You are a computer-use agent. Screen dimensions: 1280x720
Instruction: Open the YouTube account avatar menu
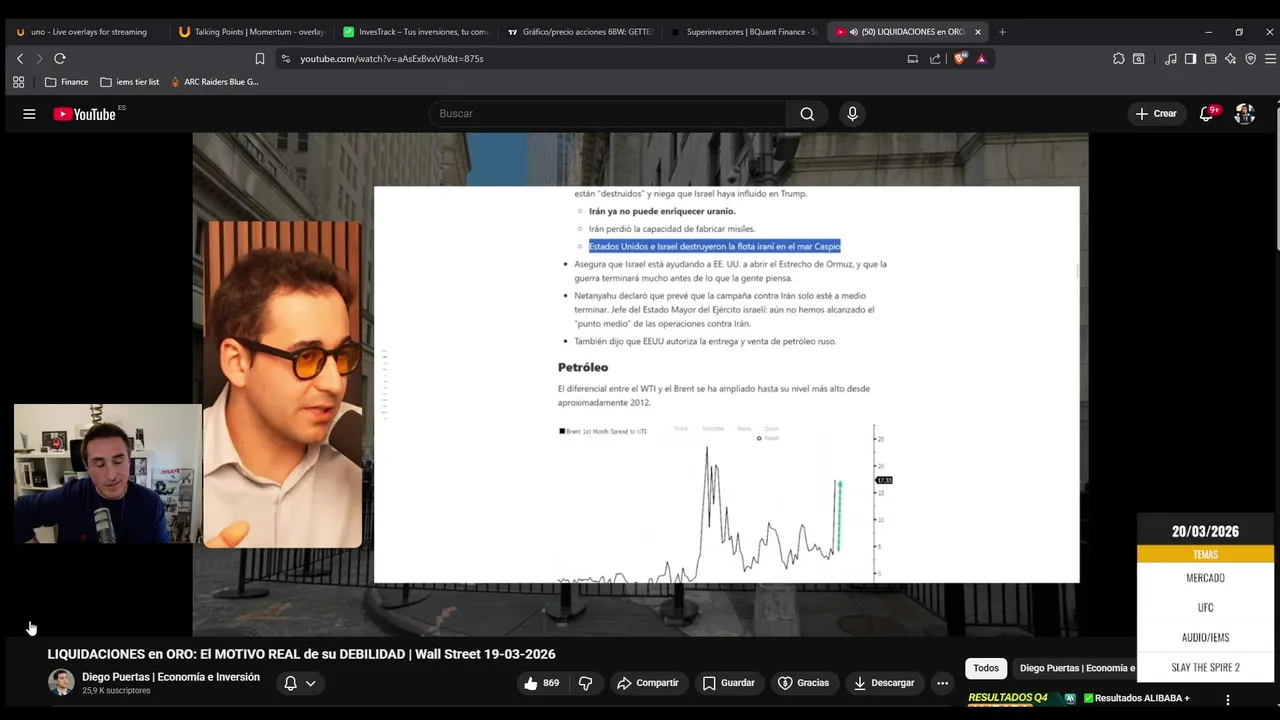tap(1245, 114)
